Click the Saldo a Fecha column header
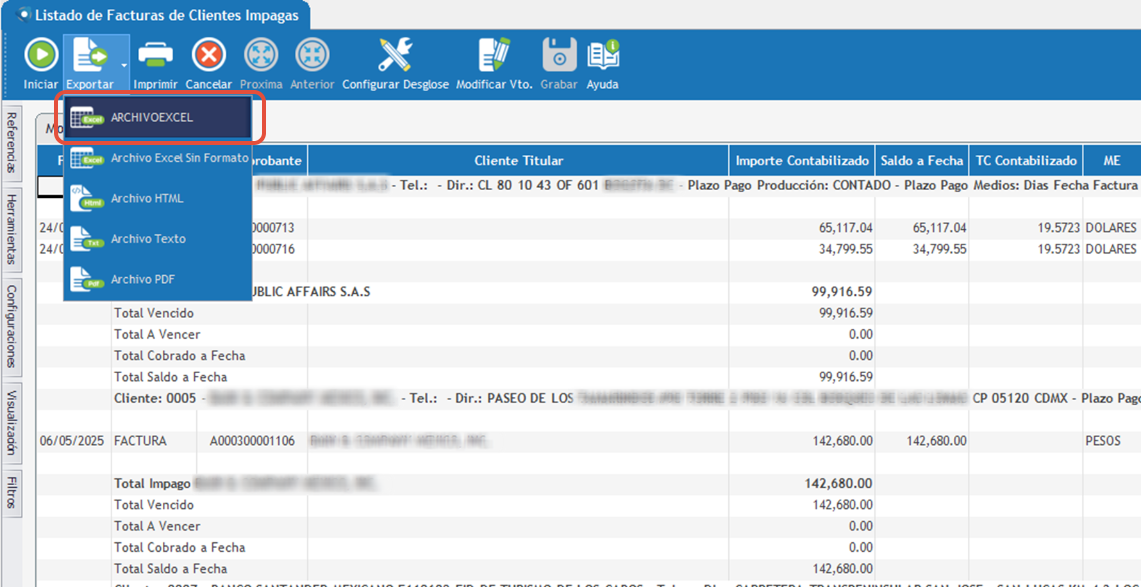The height and width of the screenshot is (587, 1141). tap(922, 161)
